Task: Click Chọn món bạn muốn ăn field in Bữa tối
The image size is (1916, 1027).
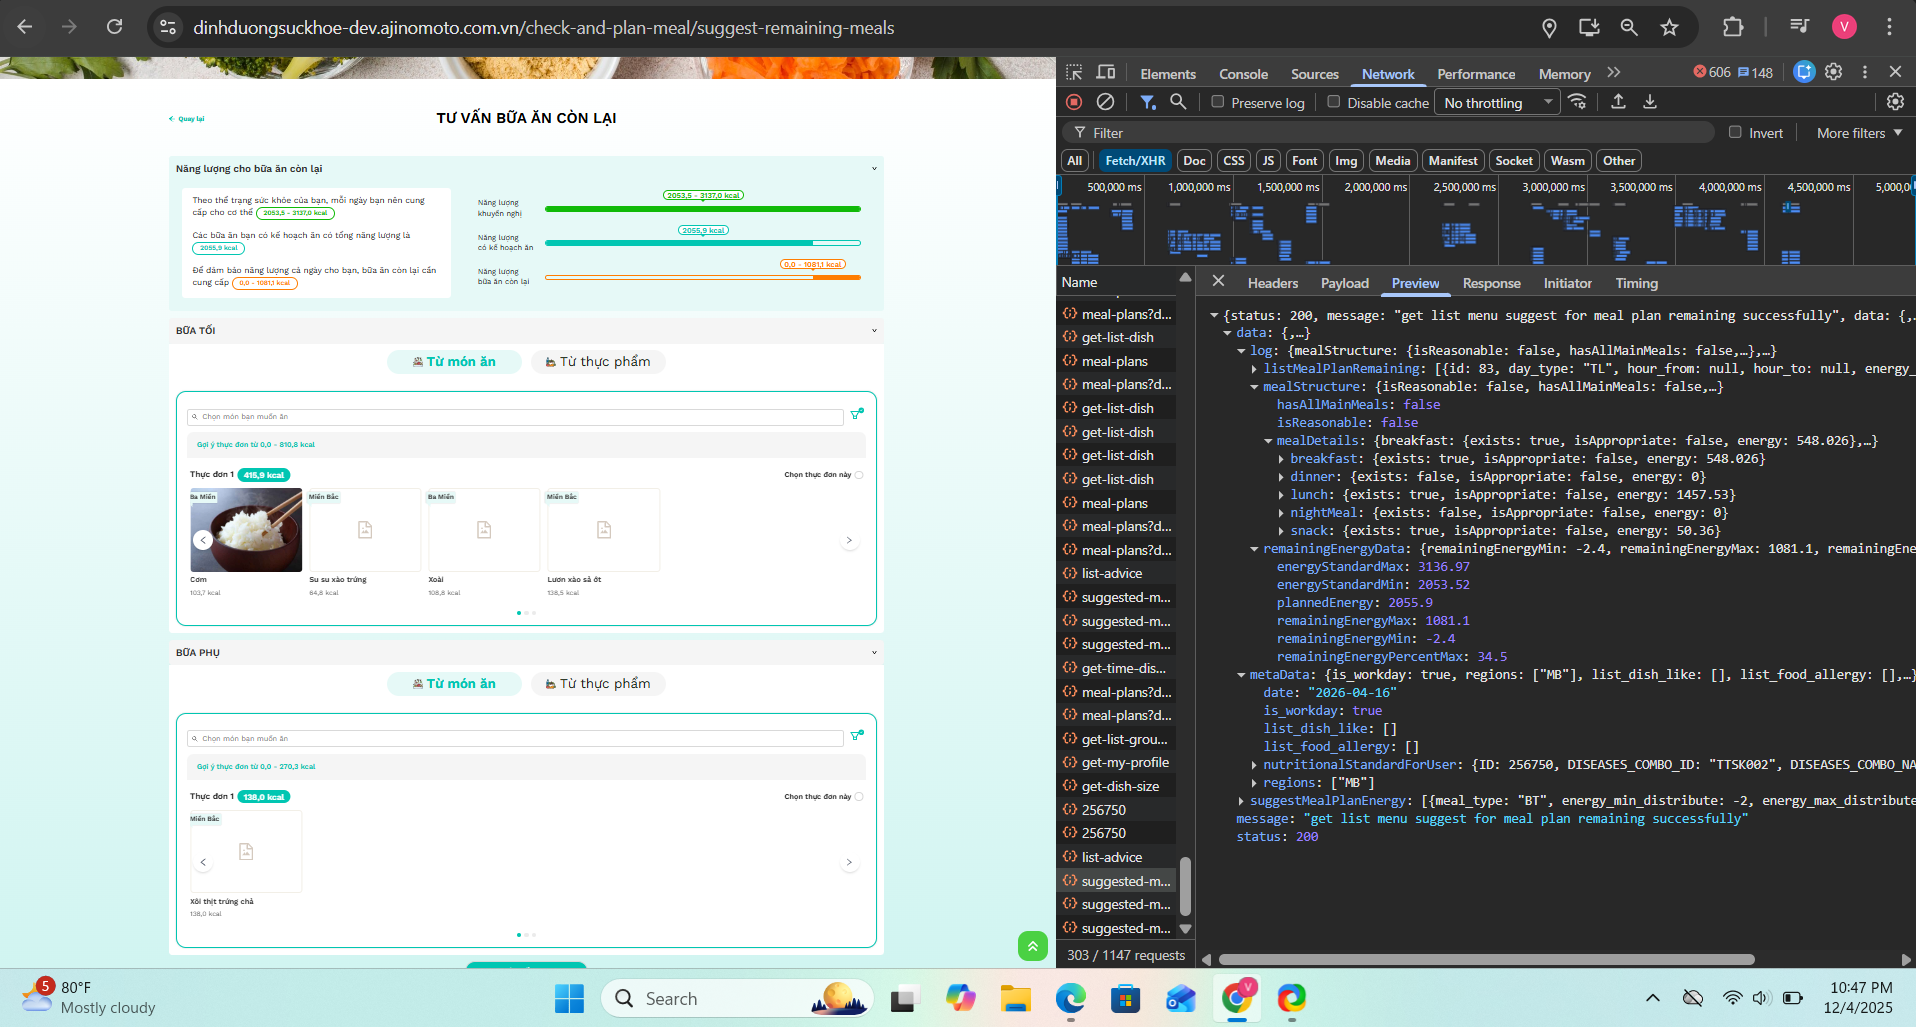Action: 515,417
